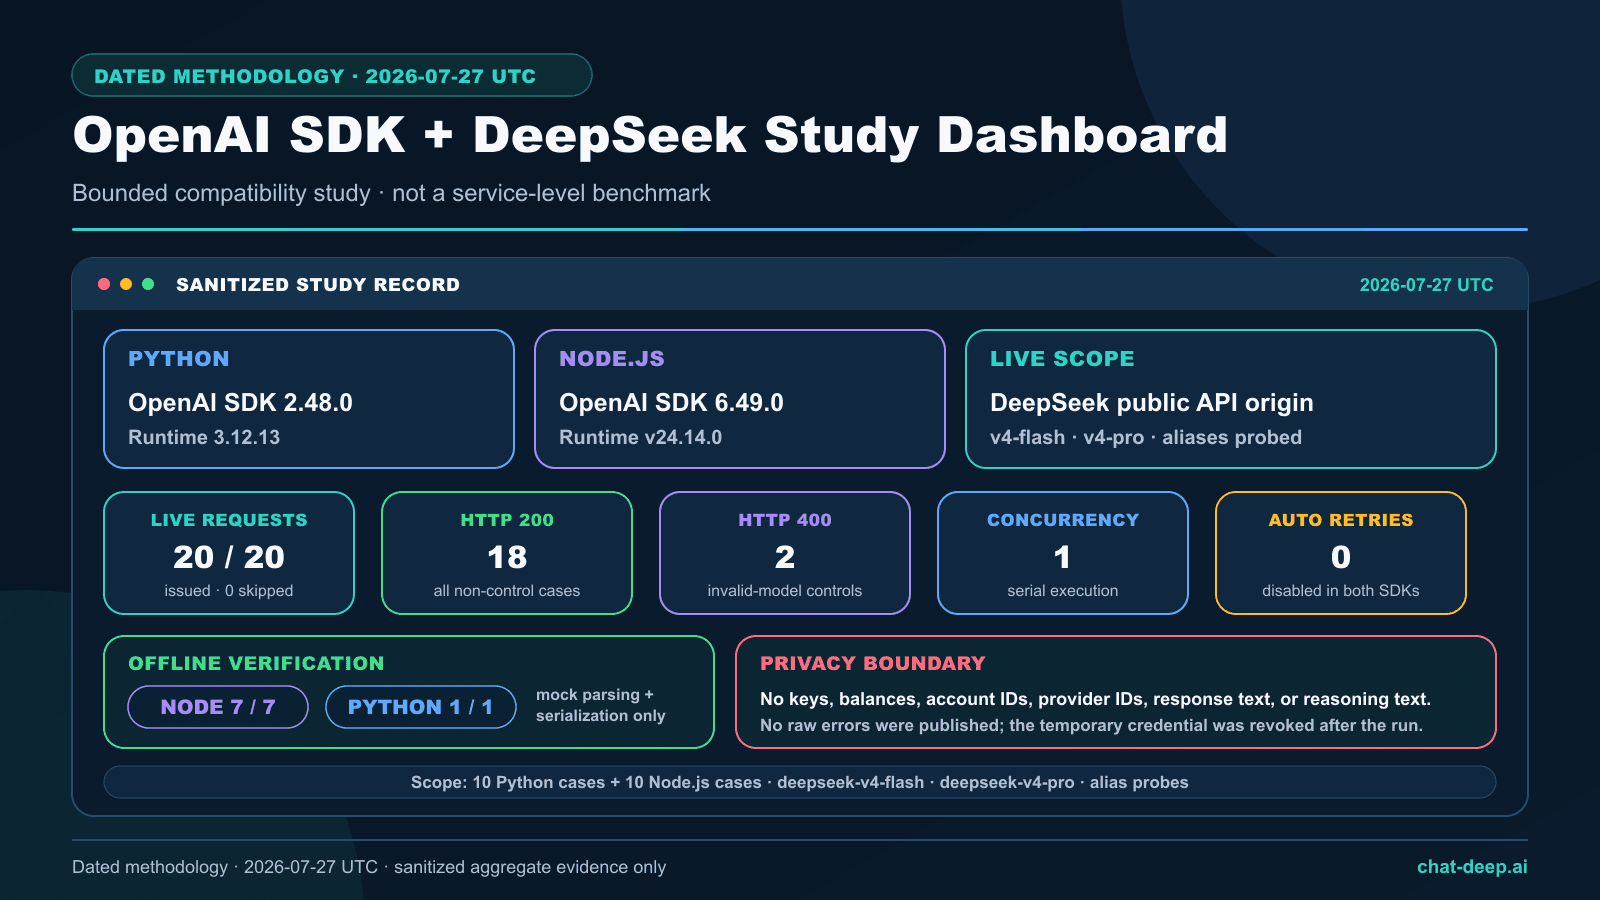Select the NODE 7 / 7 pill
The width and height of the screenshot is (1600, 900).
click(x=218, y=707)
